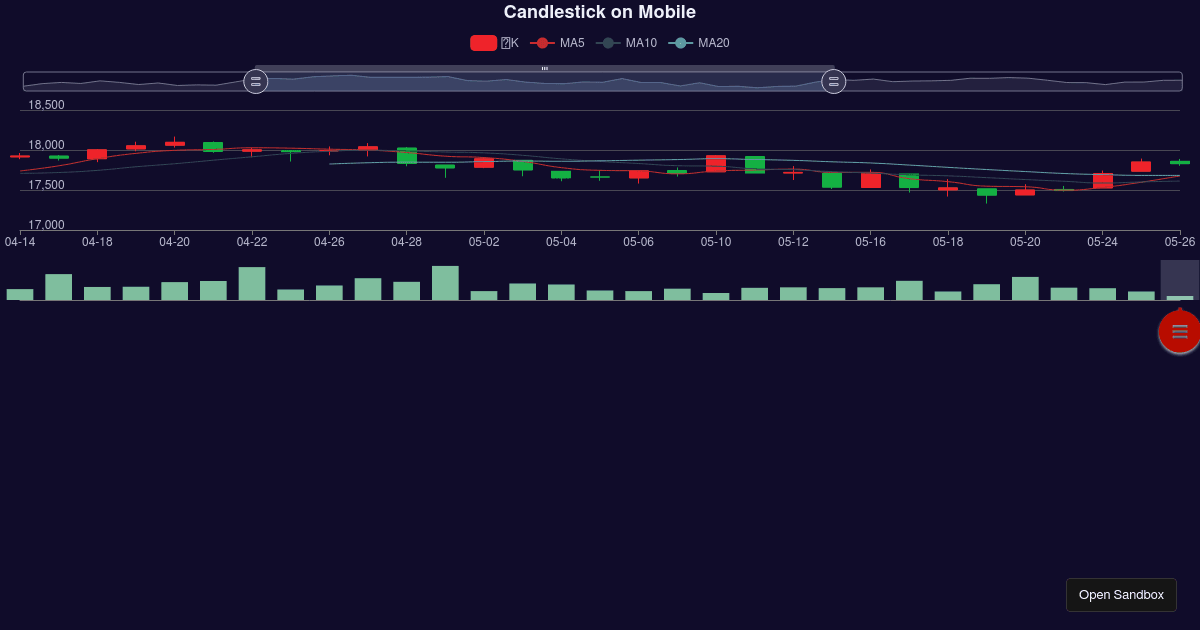Select the green candlestick above 04-20's right neighbor
The height and width of the screenshot is (630, 1200).
tap(213, 147)
